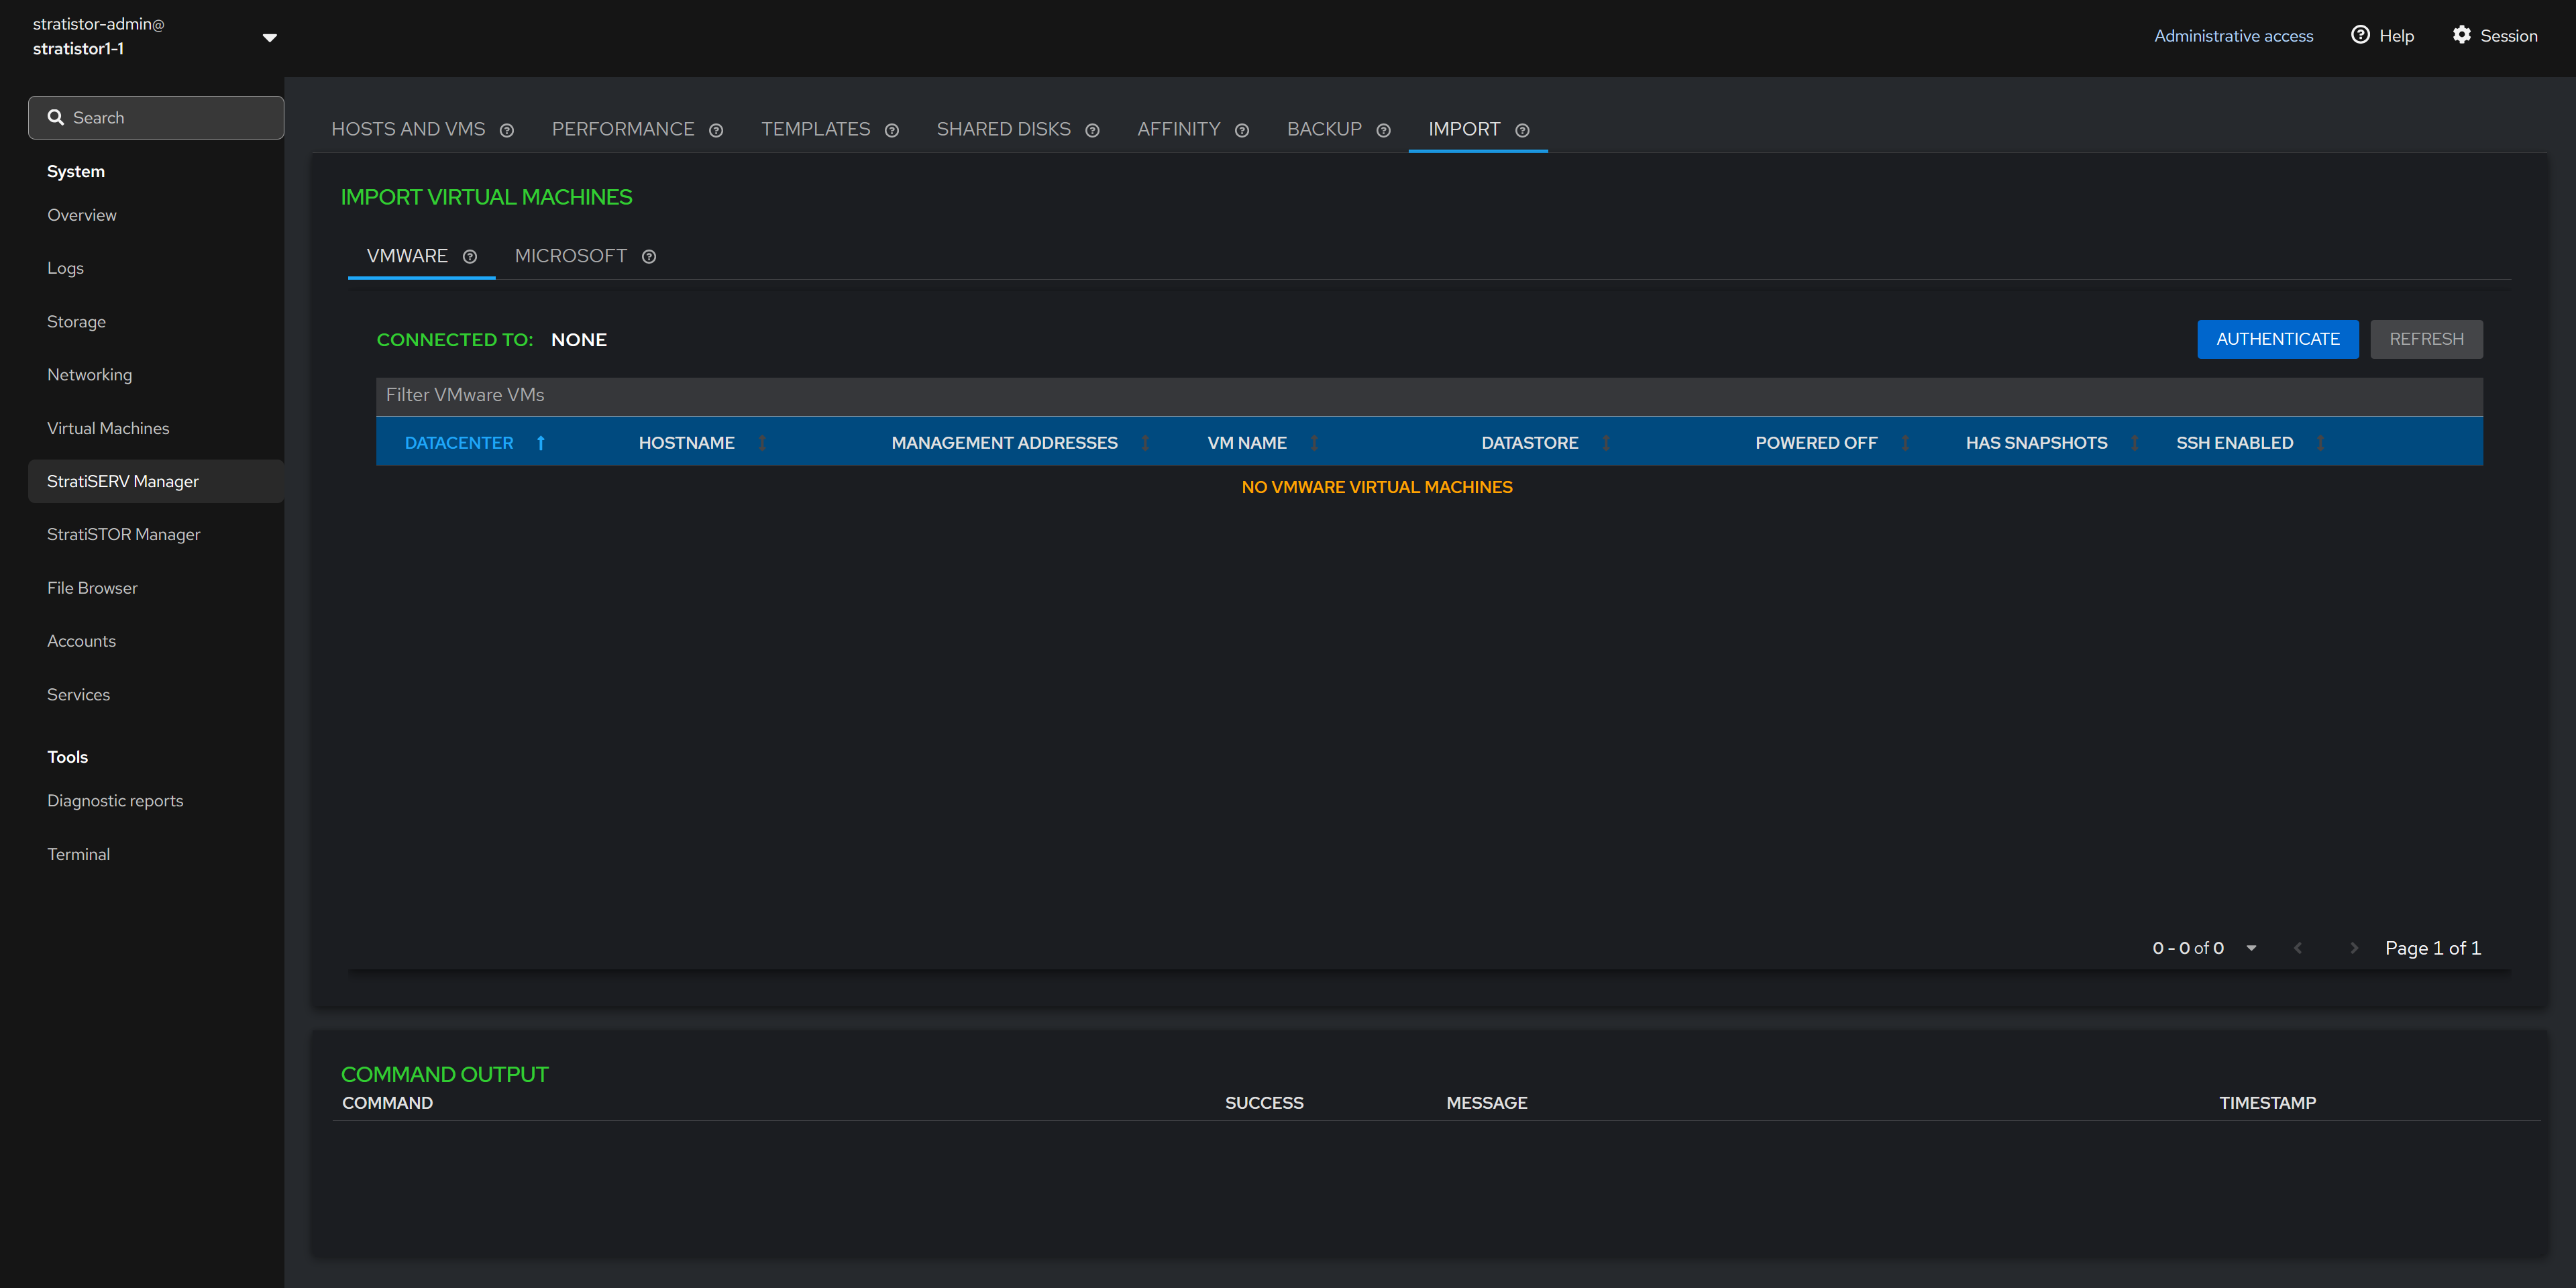2576x1288 pixels.
Task: Click help icon next to Microsoft sub-tab
Action: 649,257
